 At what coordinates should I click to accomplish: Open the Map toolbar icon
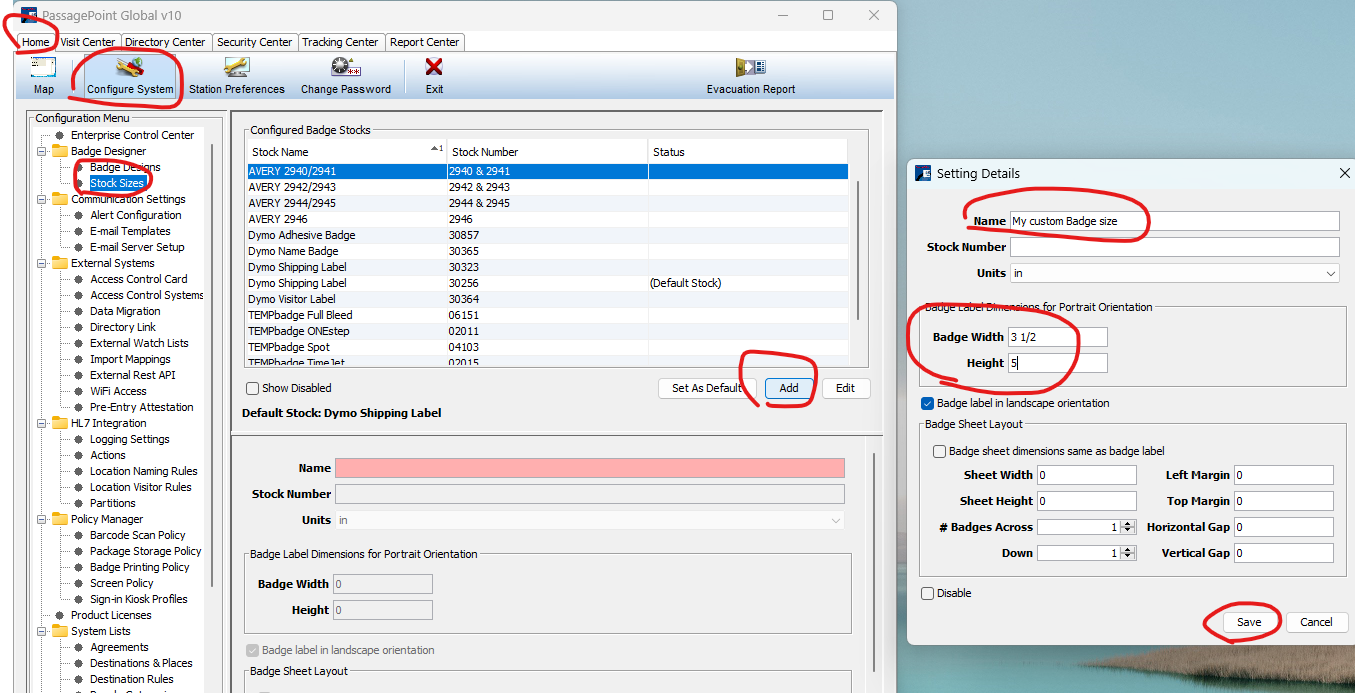[43, 67]
